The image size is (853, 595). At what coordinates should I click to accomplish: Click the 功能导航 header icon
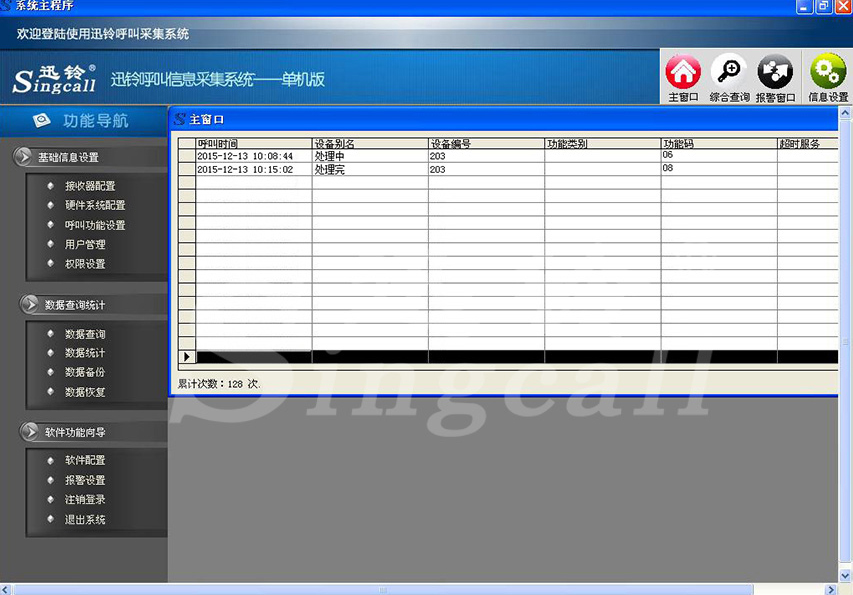41,121
